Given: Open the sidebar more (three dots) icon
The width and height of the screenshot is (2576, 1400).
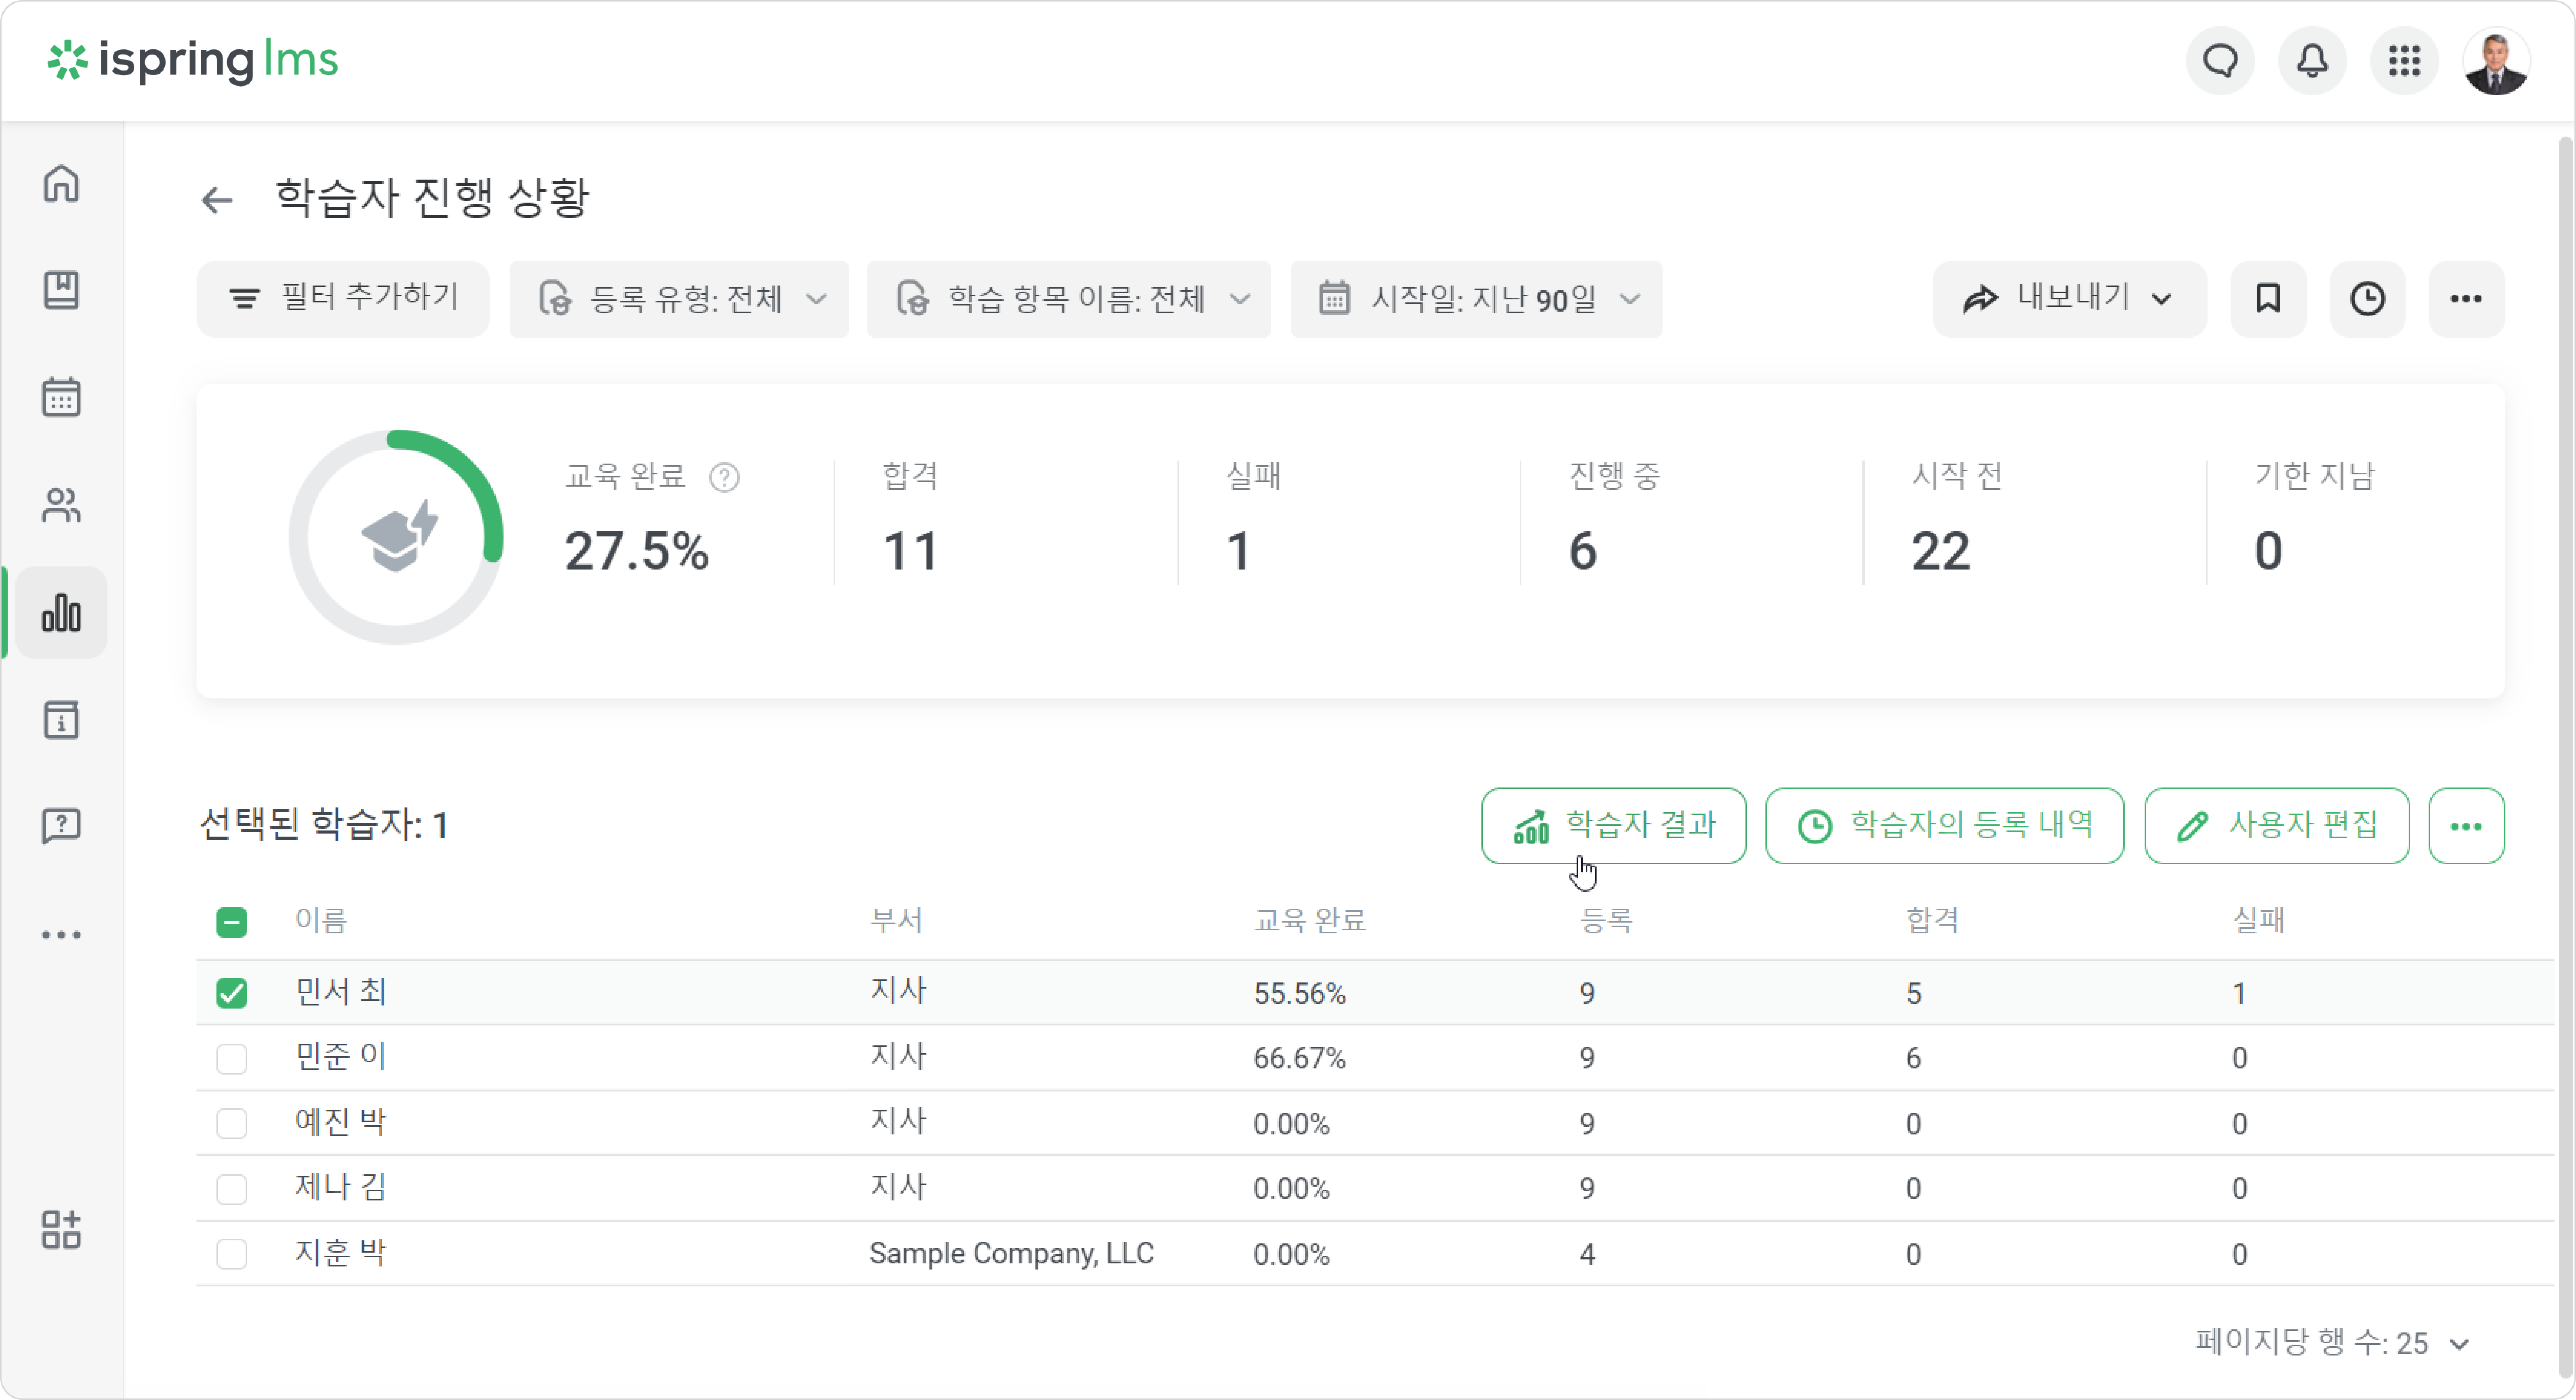Looking at the screenshot, I should pyautogui.click(x=61, y=935).
